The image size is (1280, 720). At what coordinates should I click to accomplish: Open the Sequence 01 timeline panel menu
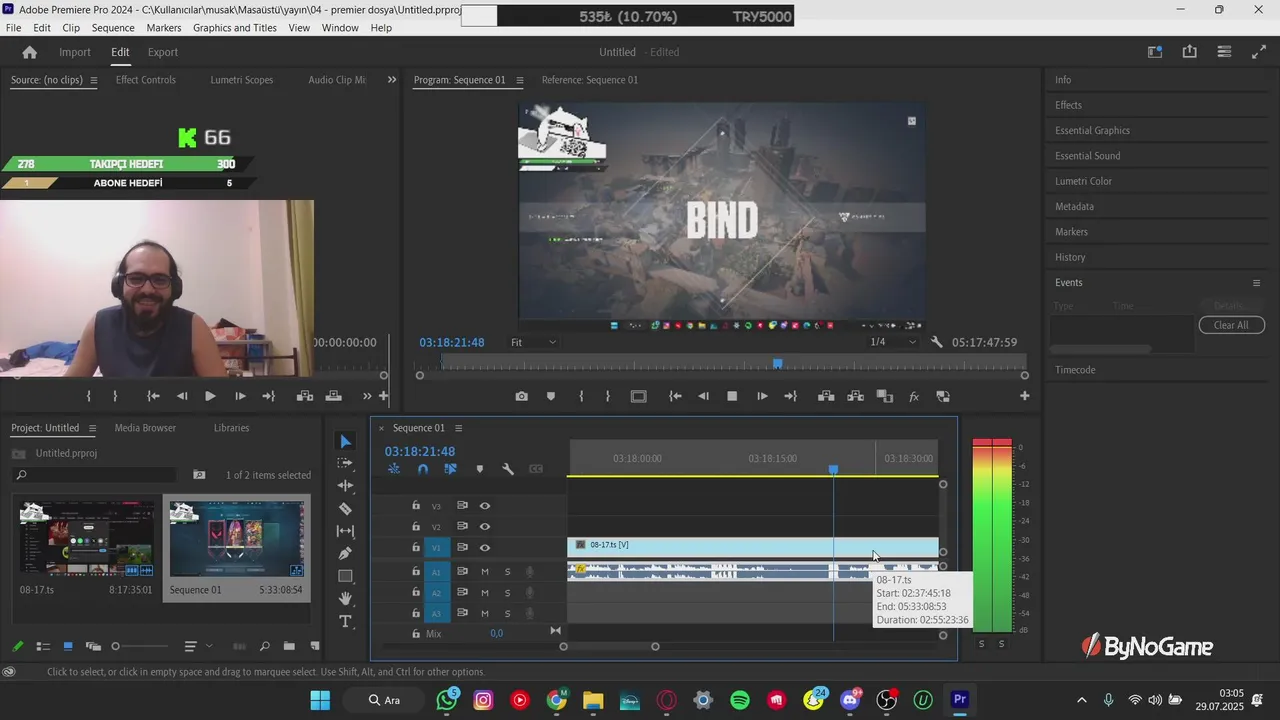pyautogui.click(x=458, y=428)
